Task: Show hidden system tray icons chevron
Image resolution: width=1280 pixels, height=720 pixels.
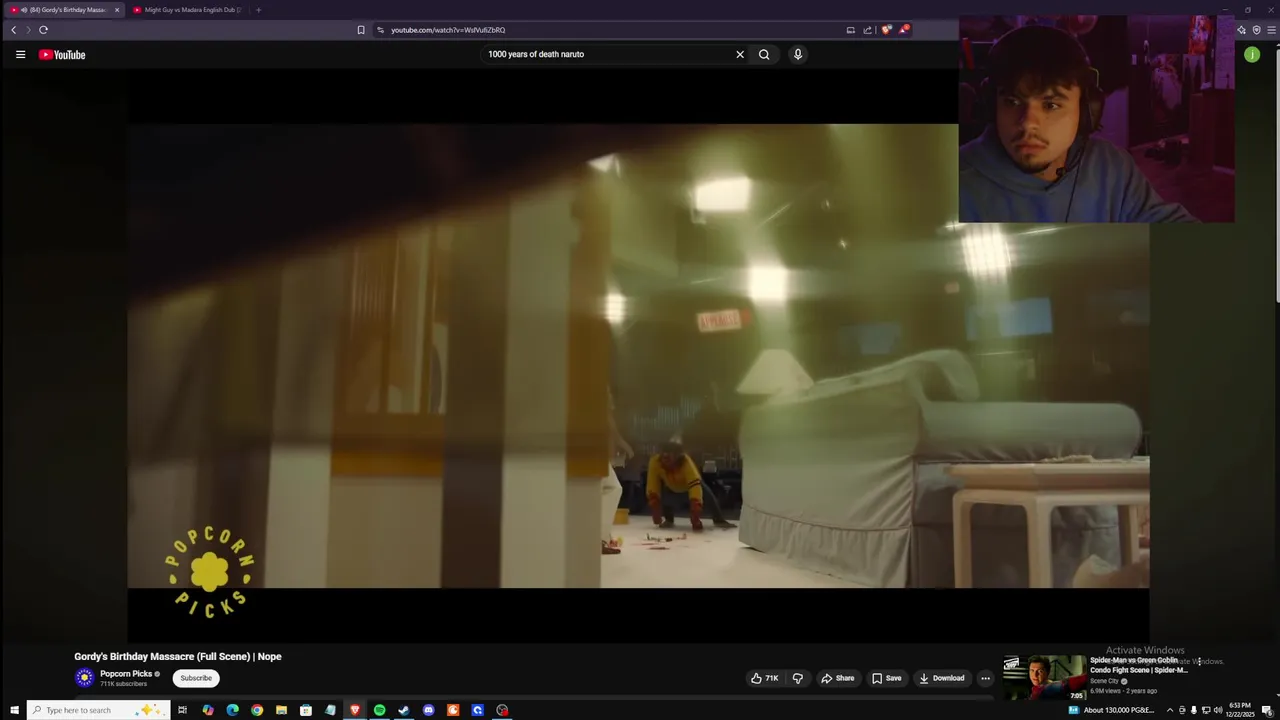Action: 1170,710
